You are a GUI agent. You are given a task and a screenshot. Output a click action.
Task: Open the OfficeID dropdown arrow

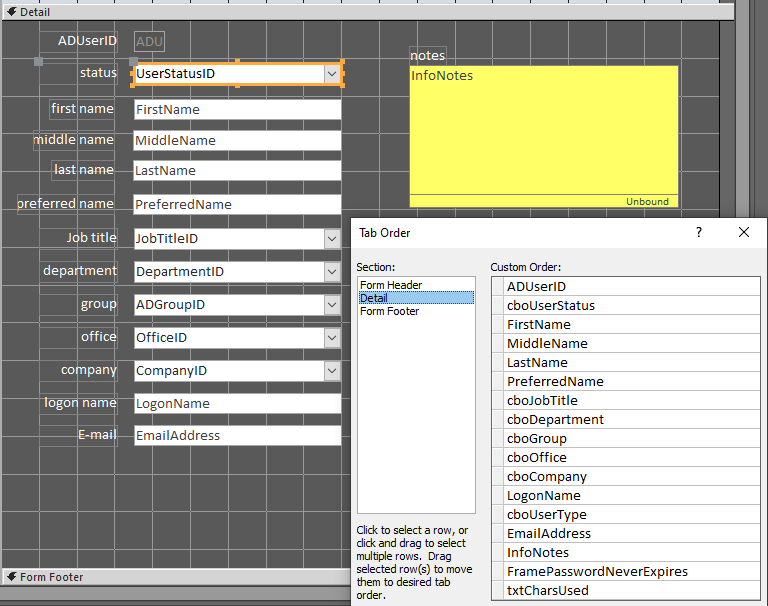[332, 338]
